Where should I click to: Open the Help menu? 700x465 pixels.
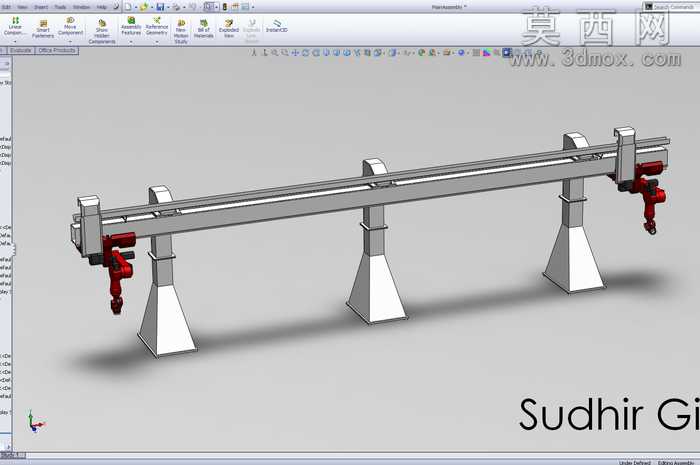click(x=102, y=7)
